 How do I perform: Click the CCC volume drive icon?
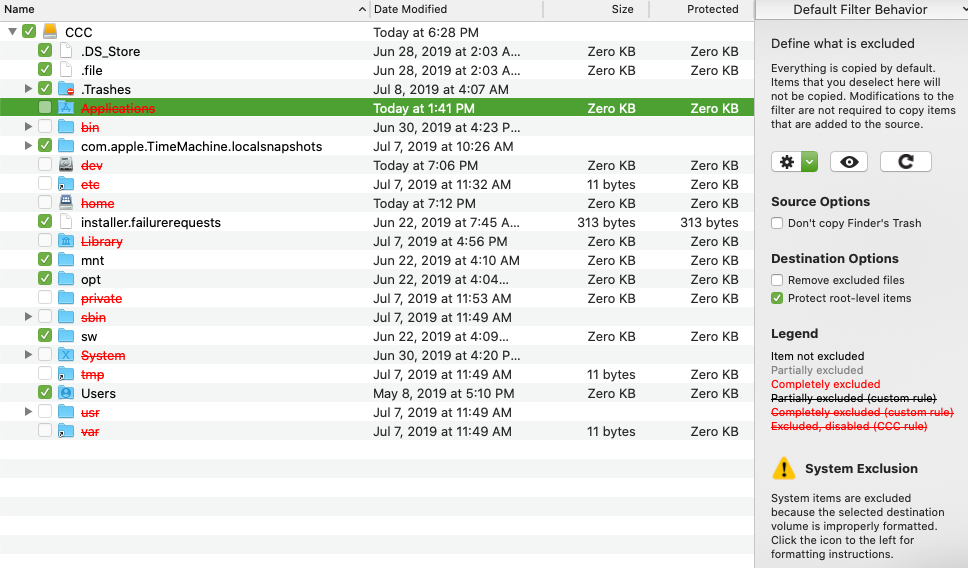click(x=50, y=32)
